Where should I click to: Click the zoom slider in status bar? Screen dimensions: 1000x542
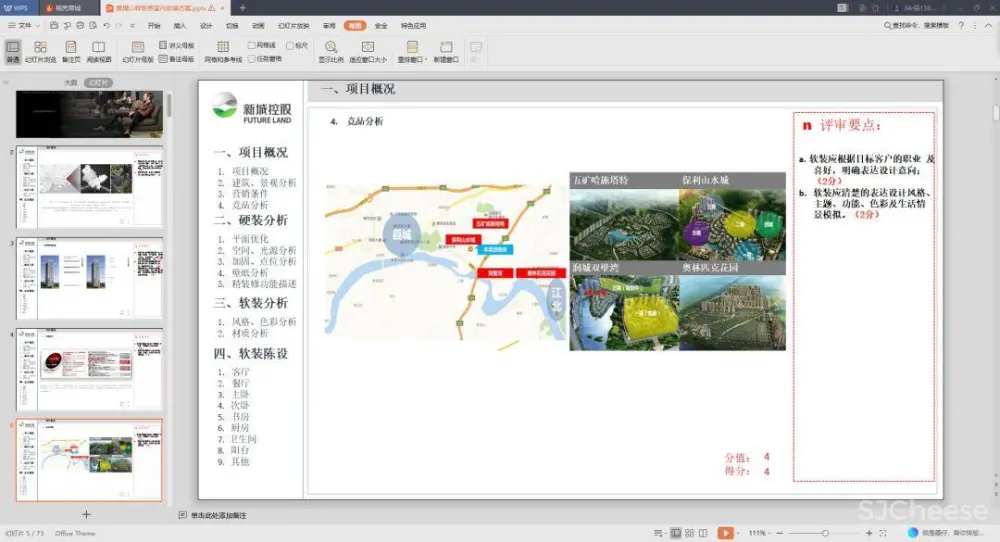click(x=824, y=533)
